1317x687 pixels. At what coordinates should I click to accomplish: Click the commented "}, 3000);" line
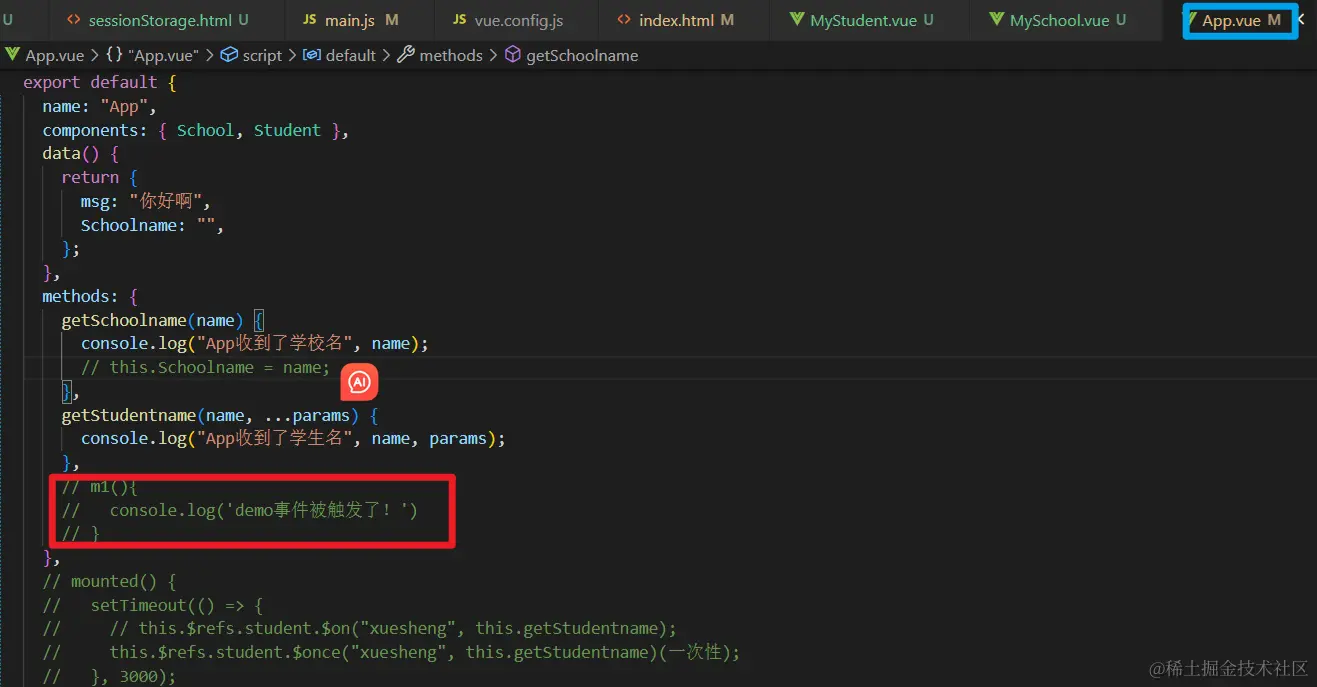point(109,676)
